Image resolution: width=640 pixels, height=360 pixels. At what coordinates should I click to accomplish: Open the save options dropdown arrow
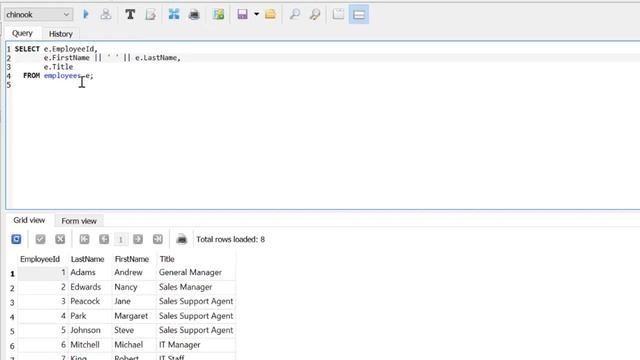[x=257, y=14]
